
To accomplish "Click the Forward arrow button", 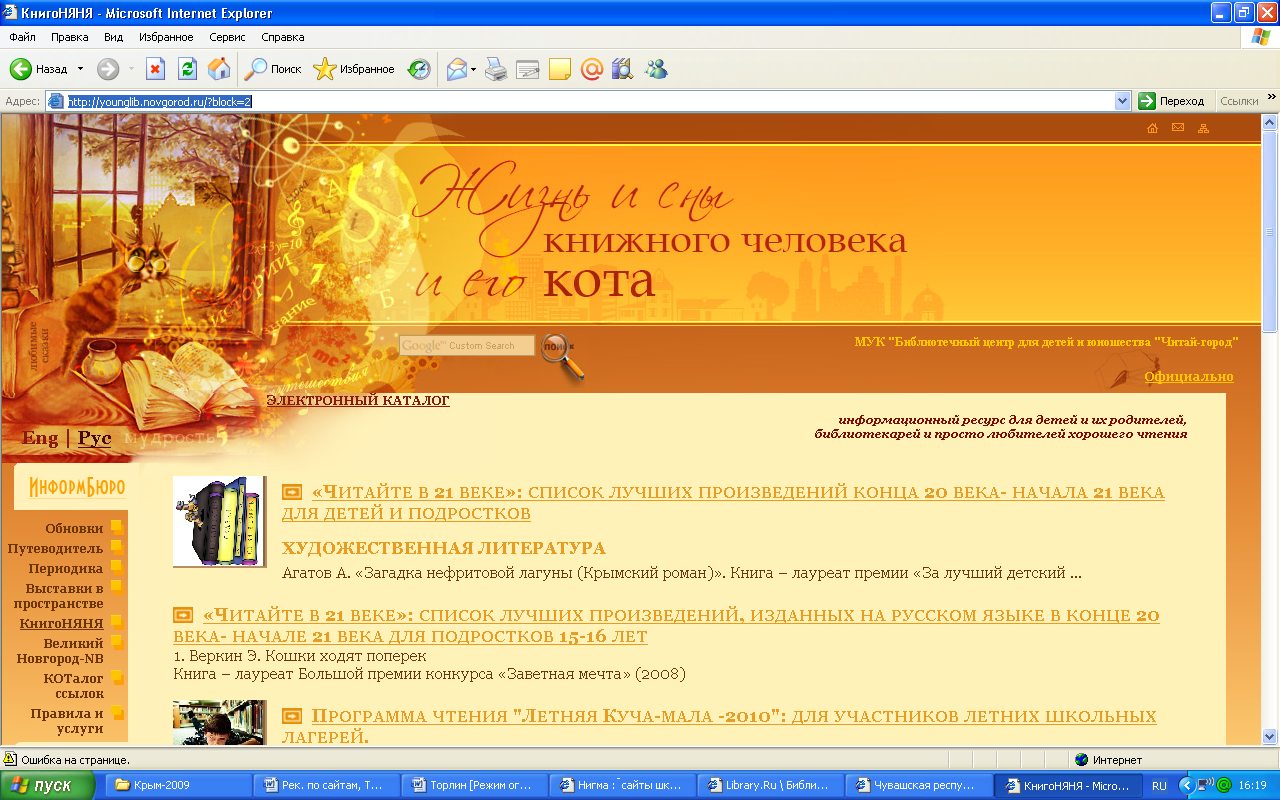I will [x=108, y=69].
